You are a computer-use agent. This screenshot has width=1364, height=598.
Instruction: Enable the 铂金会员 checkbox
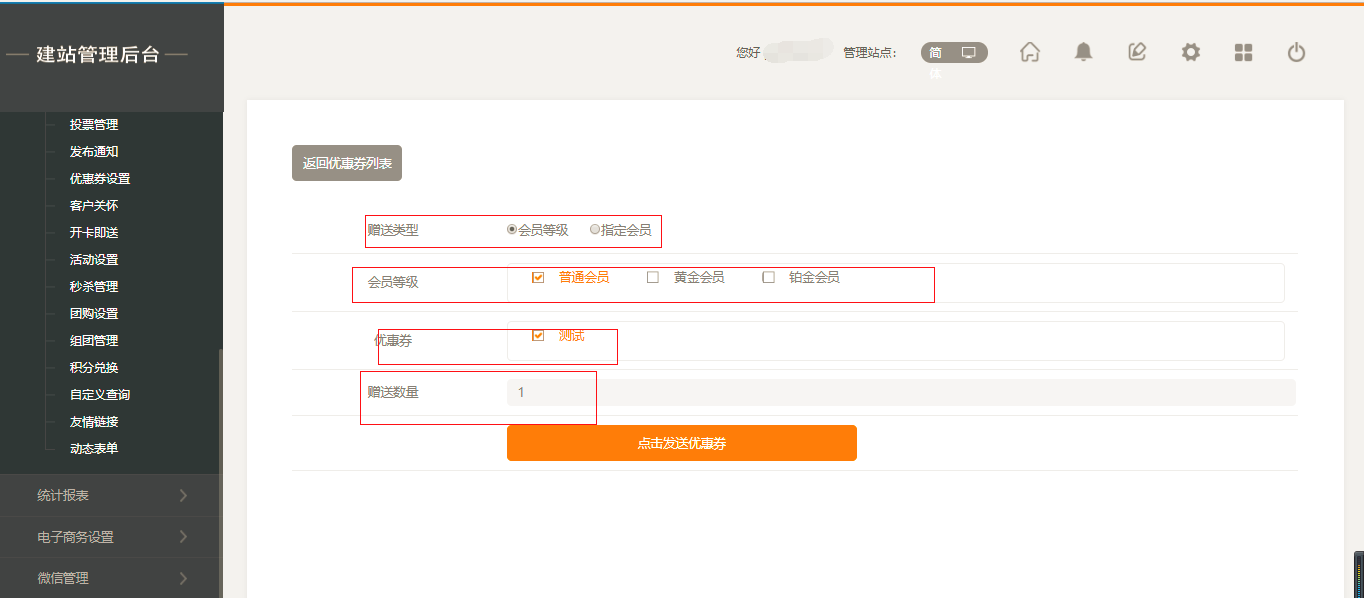pos(768,278)
